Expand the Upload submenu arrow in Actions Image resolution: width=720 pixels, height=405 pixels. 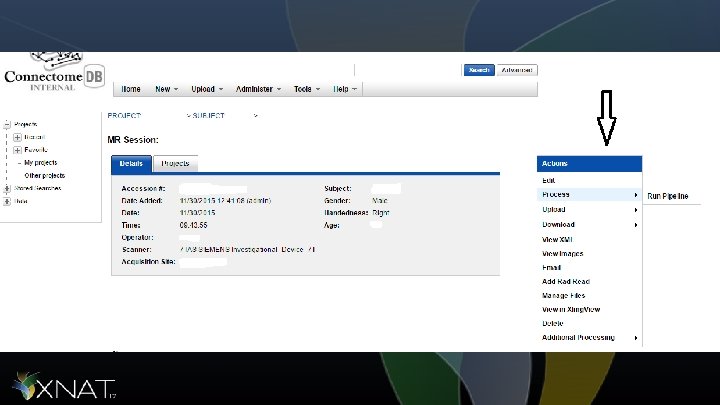(x=636, y=210)
